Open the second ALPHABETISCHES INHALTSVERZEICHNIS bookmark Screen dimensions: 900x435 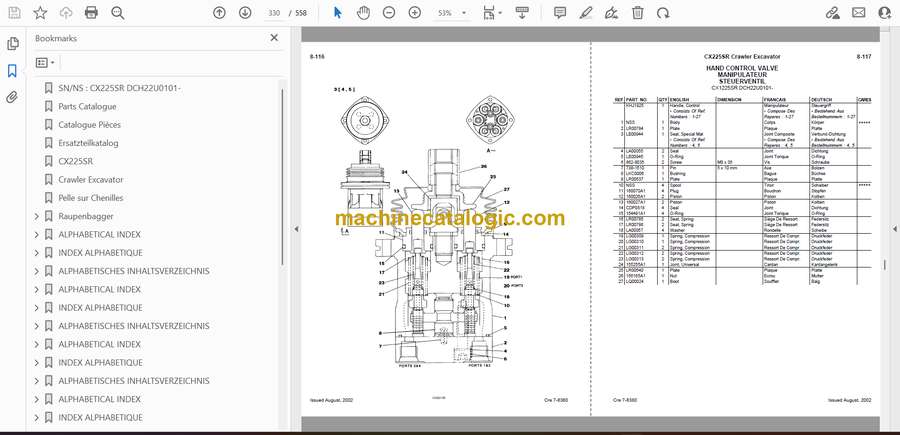pyautogui.click(x=133, y=326)
